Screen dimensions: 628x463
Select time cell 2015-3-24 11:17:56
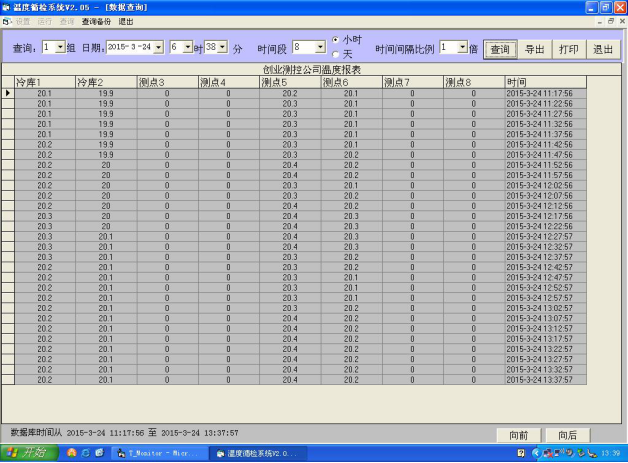(x=545, y=93)
